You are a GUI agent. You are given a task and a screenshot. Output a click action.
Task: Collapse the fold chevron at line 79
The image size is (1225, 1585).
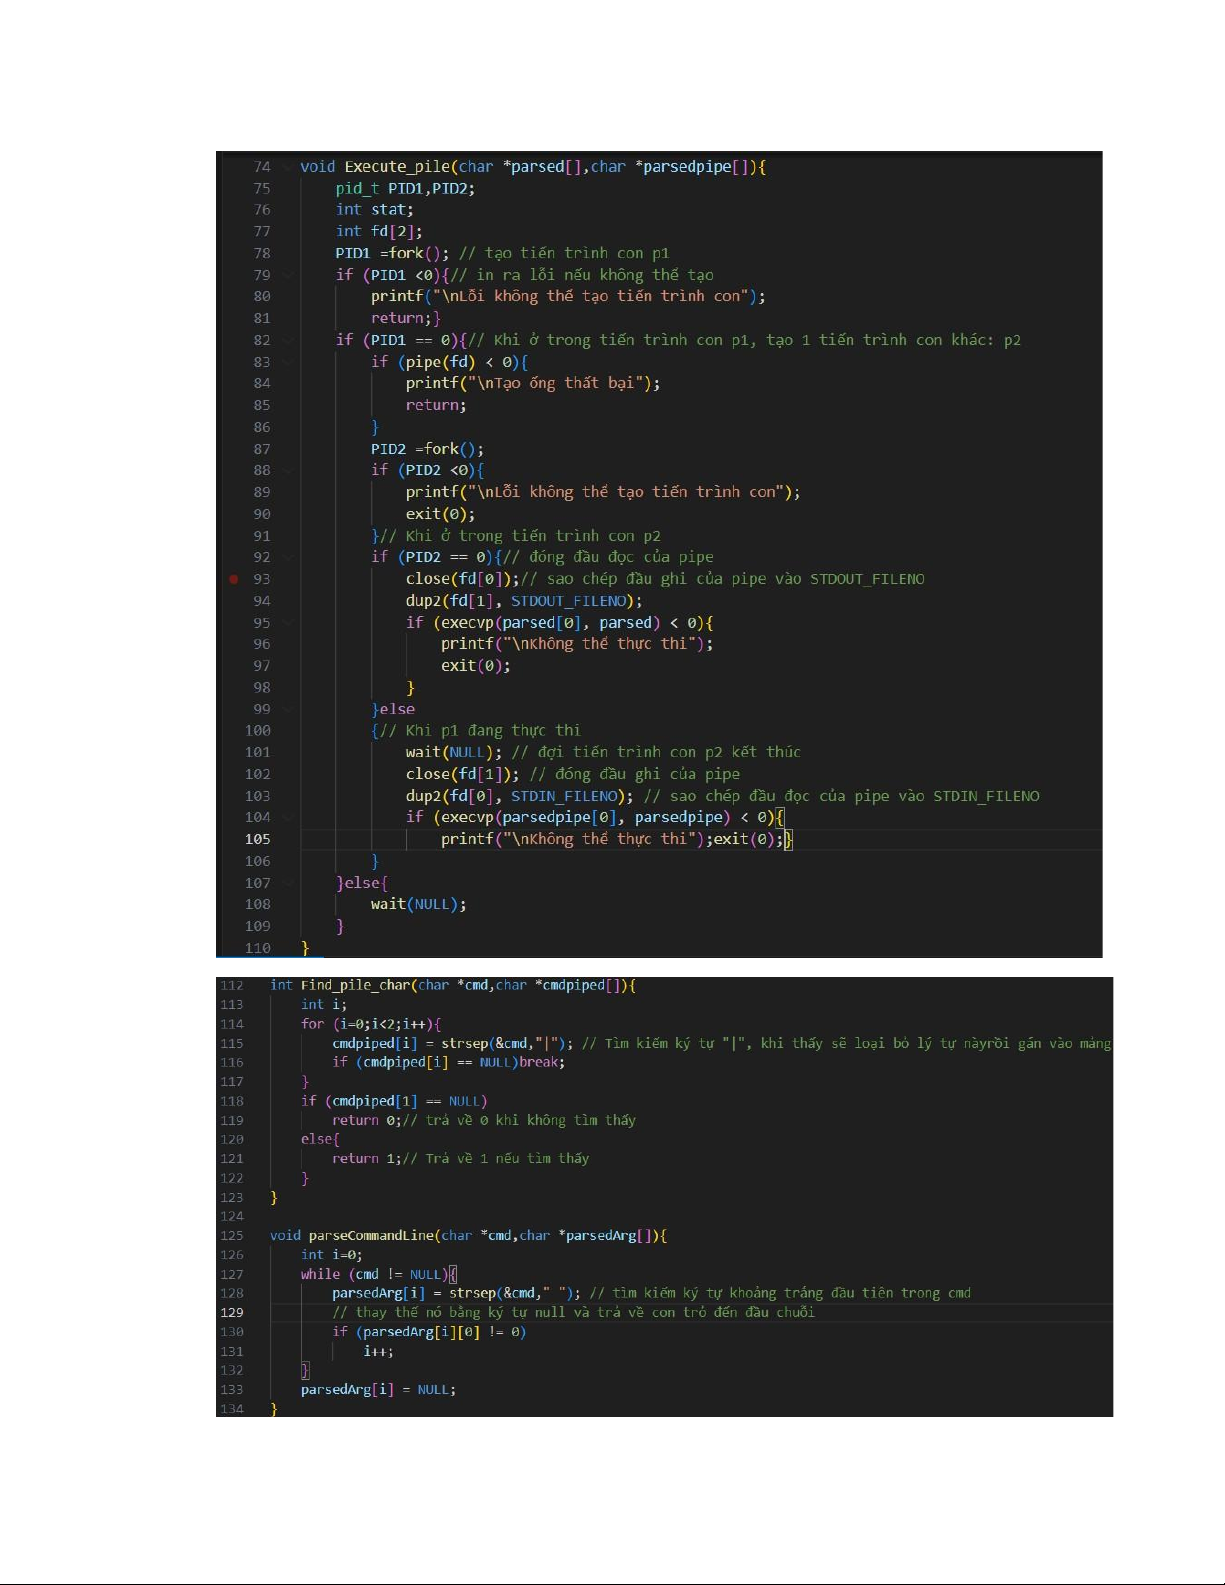288,275
